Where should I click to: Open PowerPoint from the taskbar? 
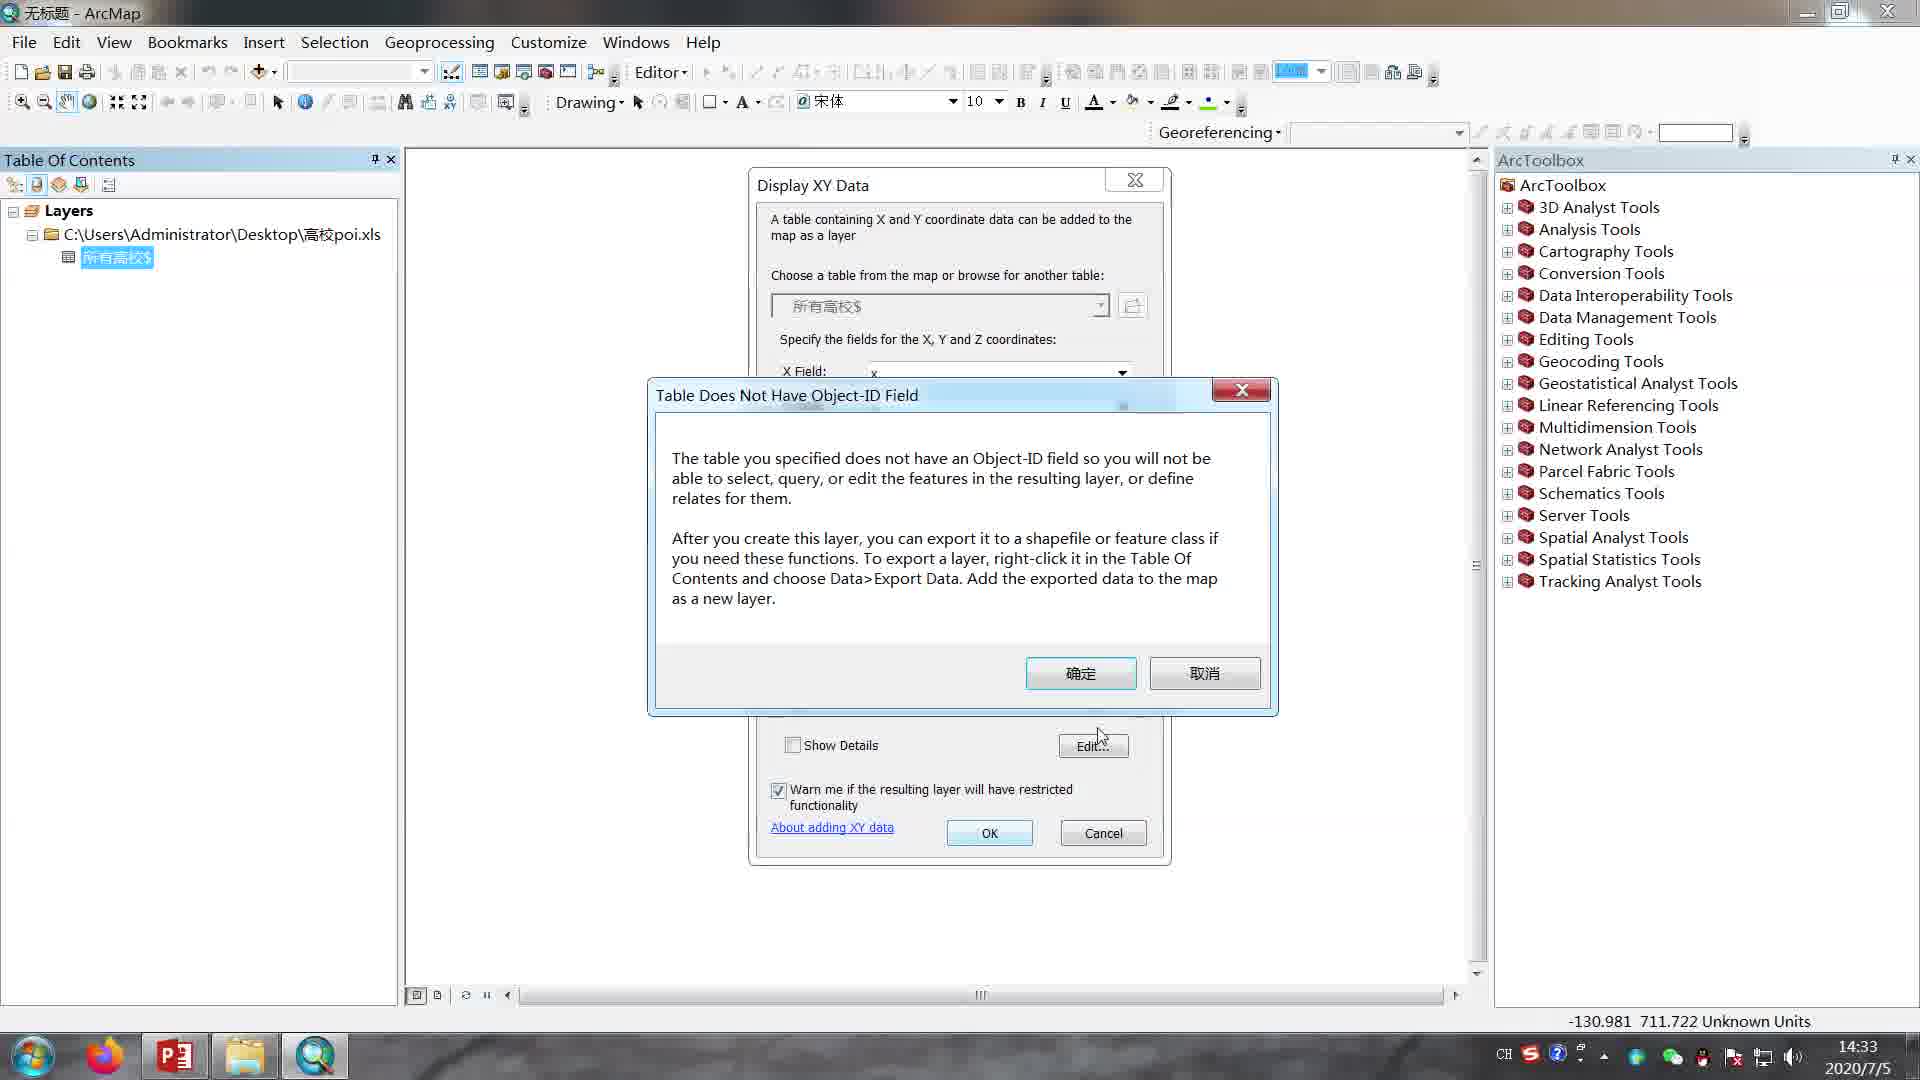[x=175, y=1056]
